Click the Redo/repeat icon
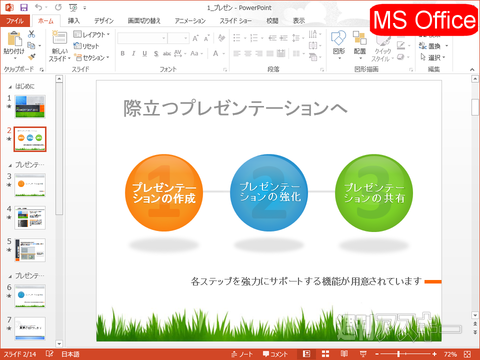The image size is (480, 360). [58, 7]
